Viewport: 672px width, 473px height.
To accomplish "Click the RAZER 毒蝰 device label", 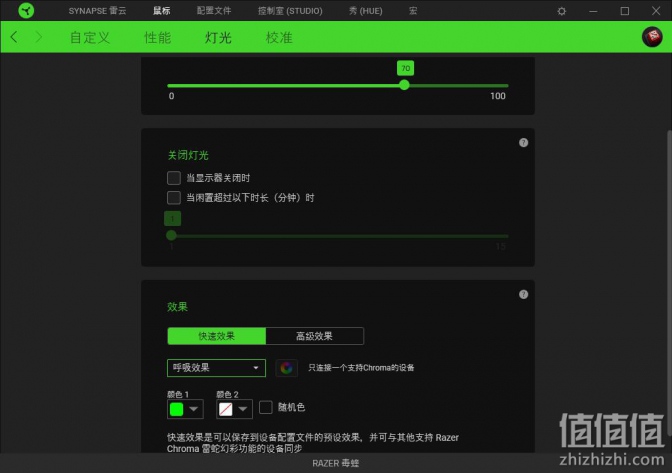I will click(x=336, y=463).
